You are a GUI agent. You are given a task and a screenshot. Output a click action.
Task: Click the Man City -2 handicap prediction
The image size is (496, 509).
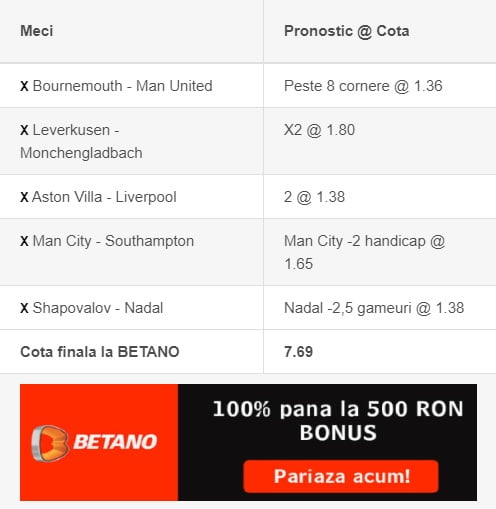(364, 252)
